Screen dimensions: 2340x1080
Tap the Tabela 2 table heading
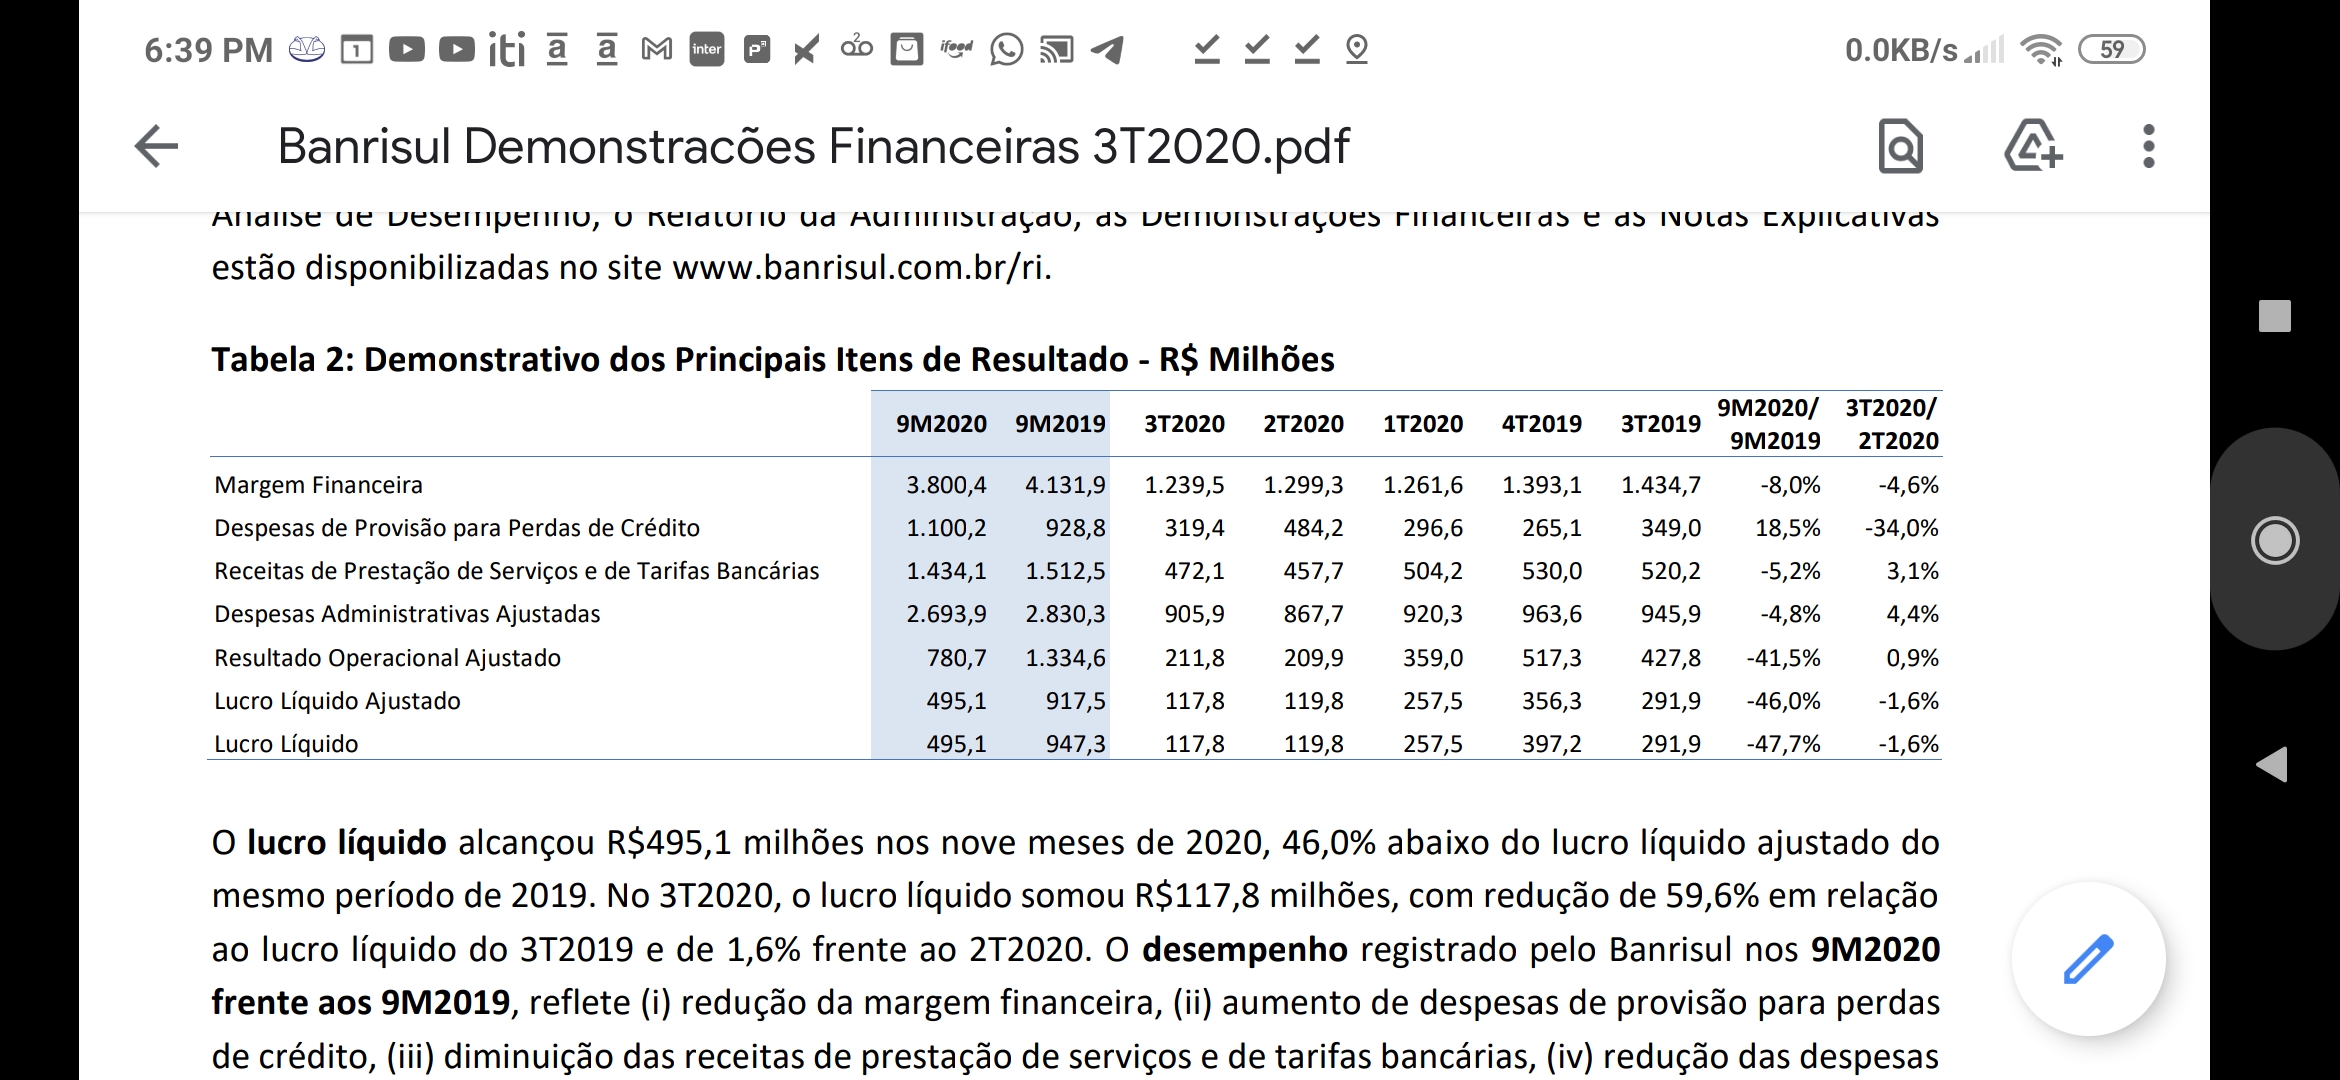click(772, 359)
